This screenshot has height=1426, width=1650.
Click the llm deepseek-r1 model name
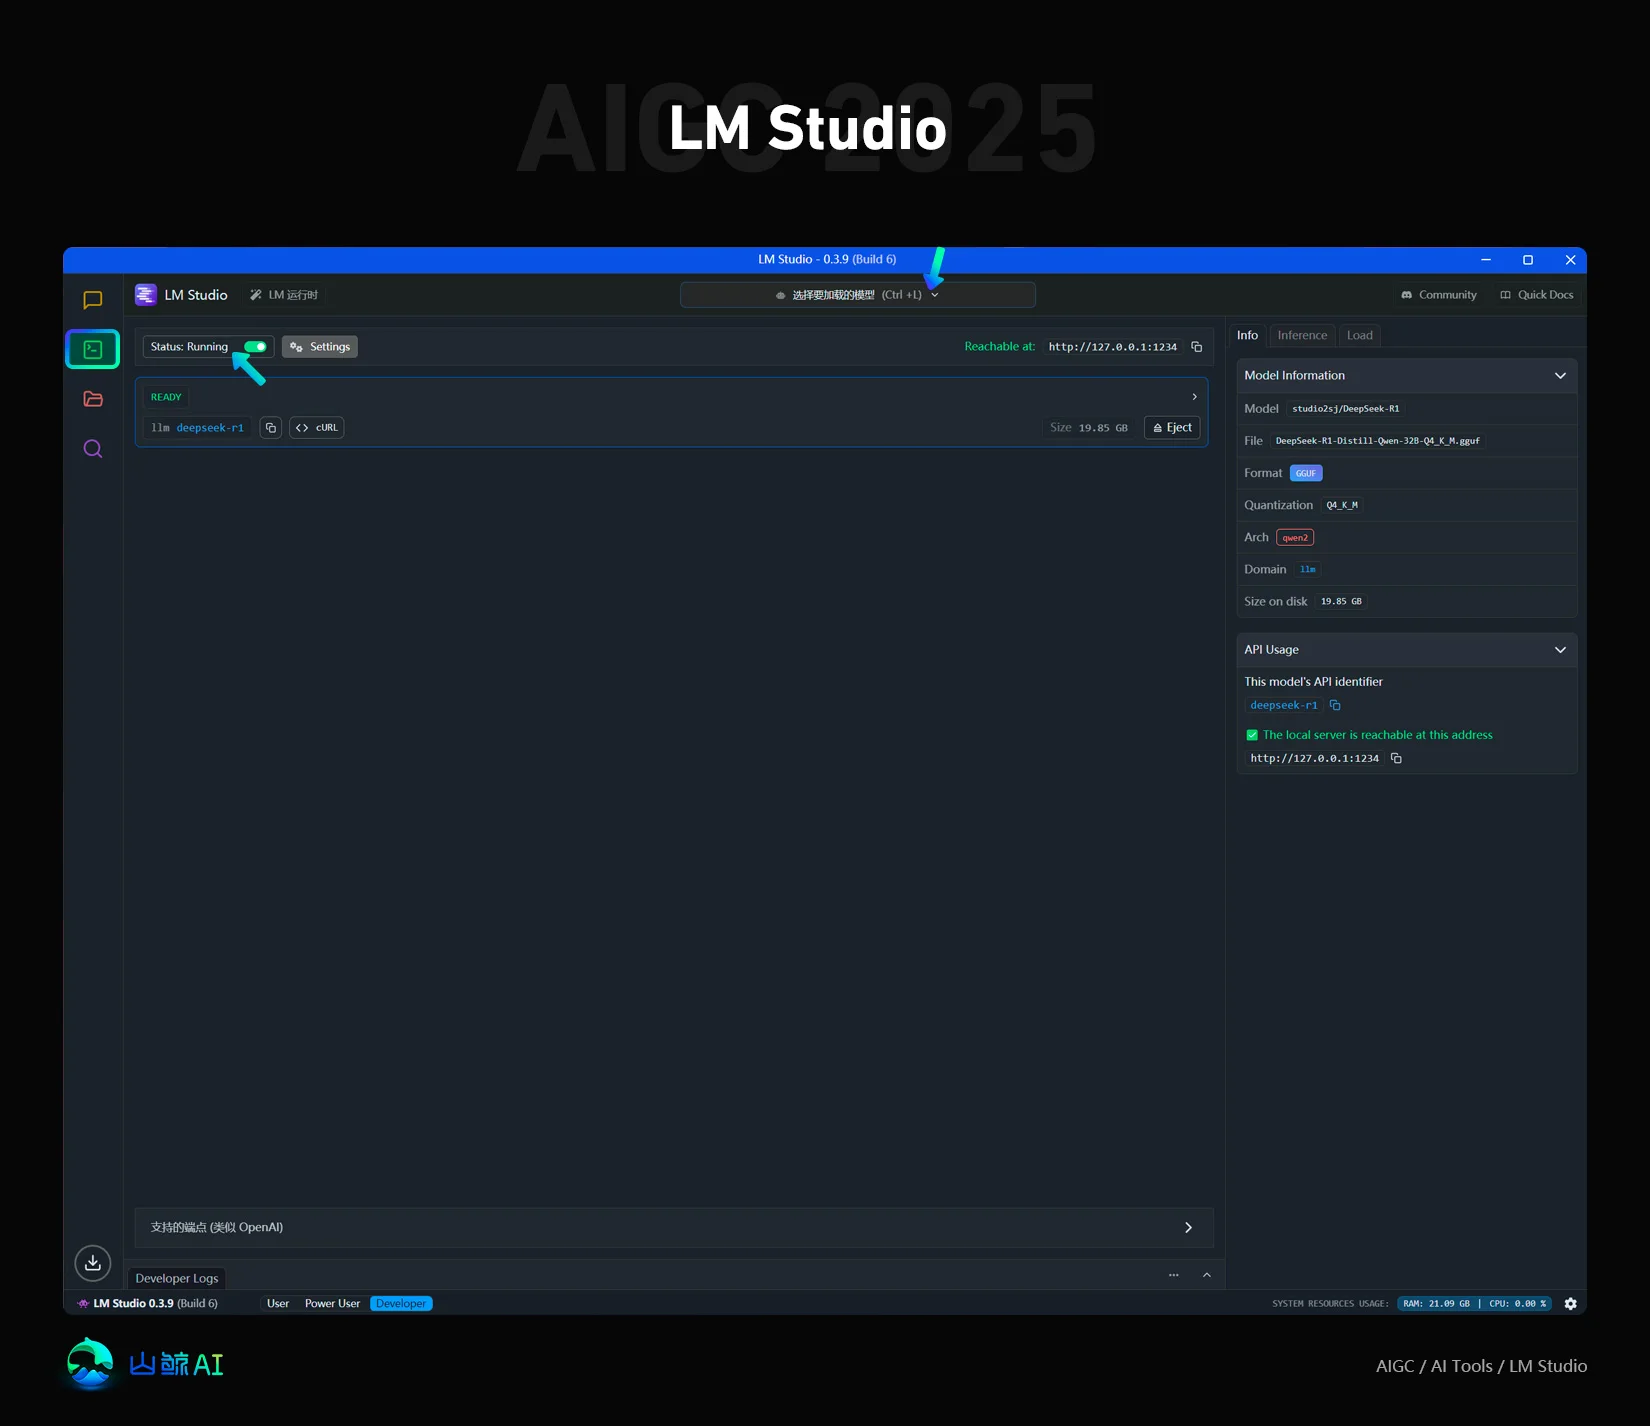pos(197,428)
